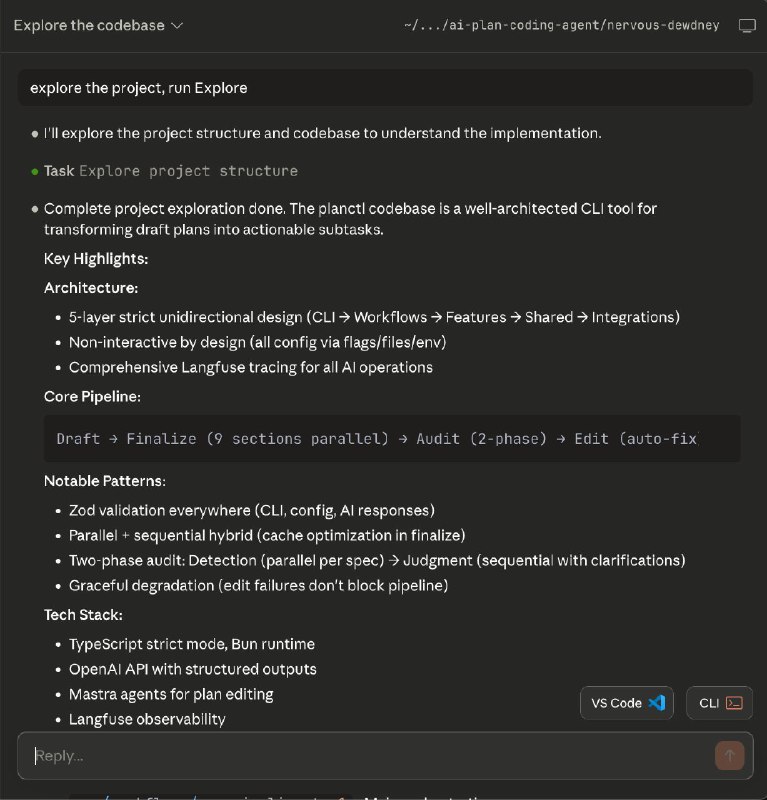Click the bullet beside 'Zod validation everywhere'
This screenshot has height=800, width=767.
pyautogui.click(x=57, y=510)
